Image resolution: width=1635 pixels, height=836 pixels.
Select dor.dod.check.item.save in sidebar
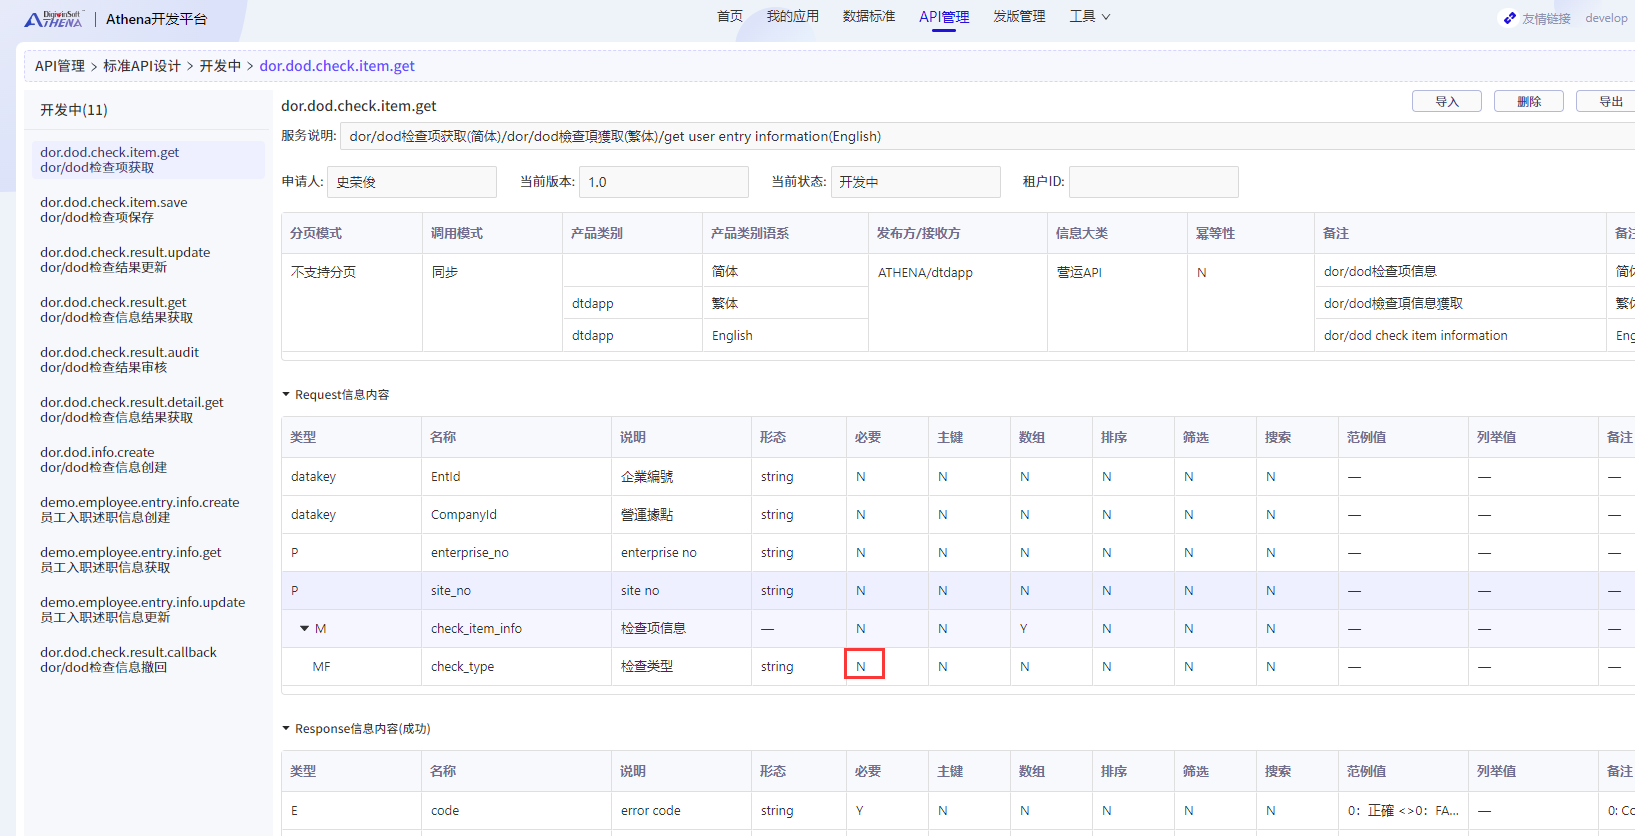pyautogui.click(x=149, y=210)
